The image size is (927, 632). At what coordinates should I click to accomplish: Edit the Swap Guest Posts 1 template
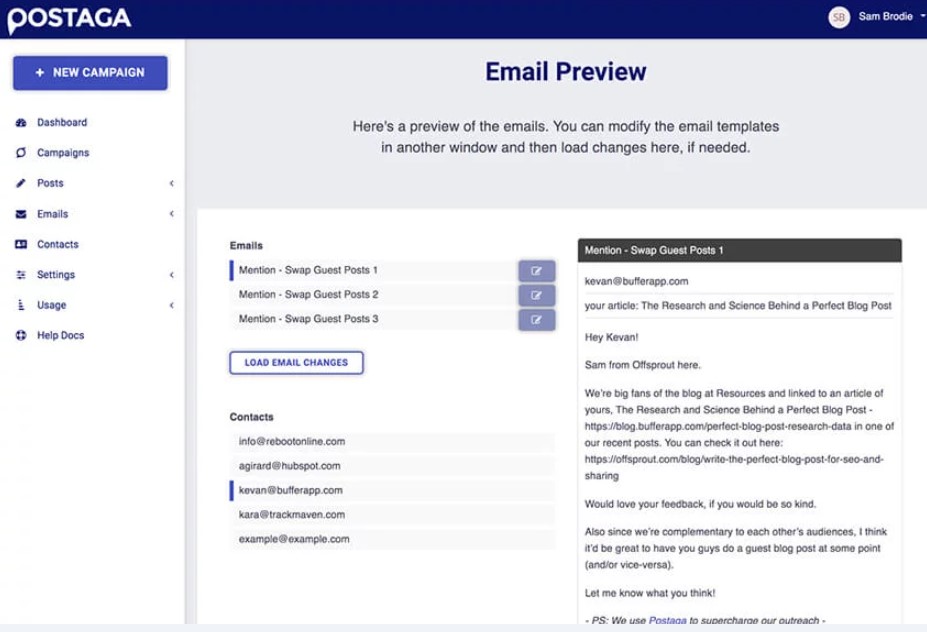(536, 271)
